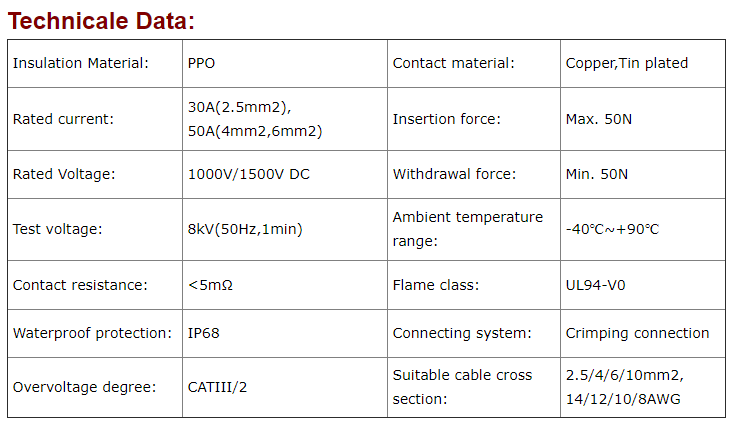Click the -40℃~+90℃ temperature range value
This screenshot has width=740, height=429.
tap(612, 229)
